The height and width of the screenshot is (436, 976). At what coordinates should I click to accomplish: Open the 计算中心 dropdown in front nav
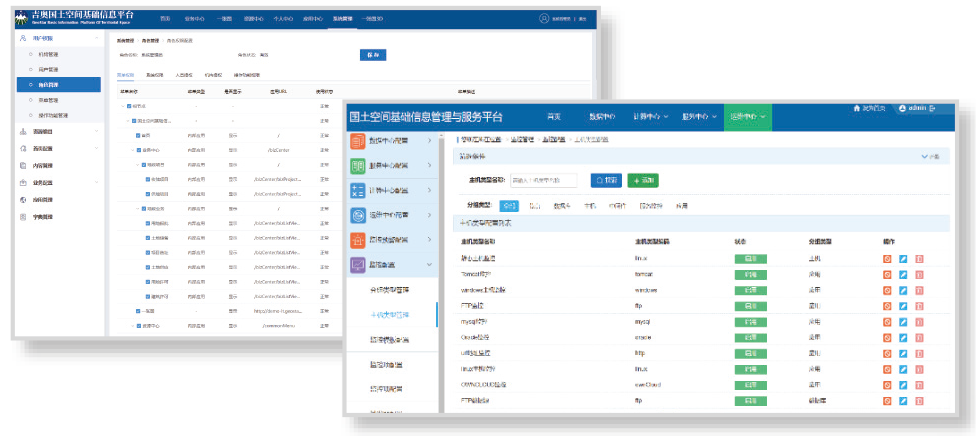(650, 116)
